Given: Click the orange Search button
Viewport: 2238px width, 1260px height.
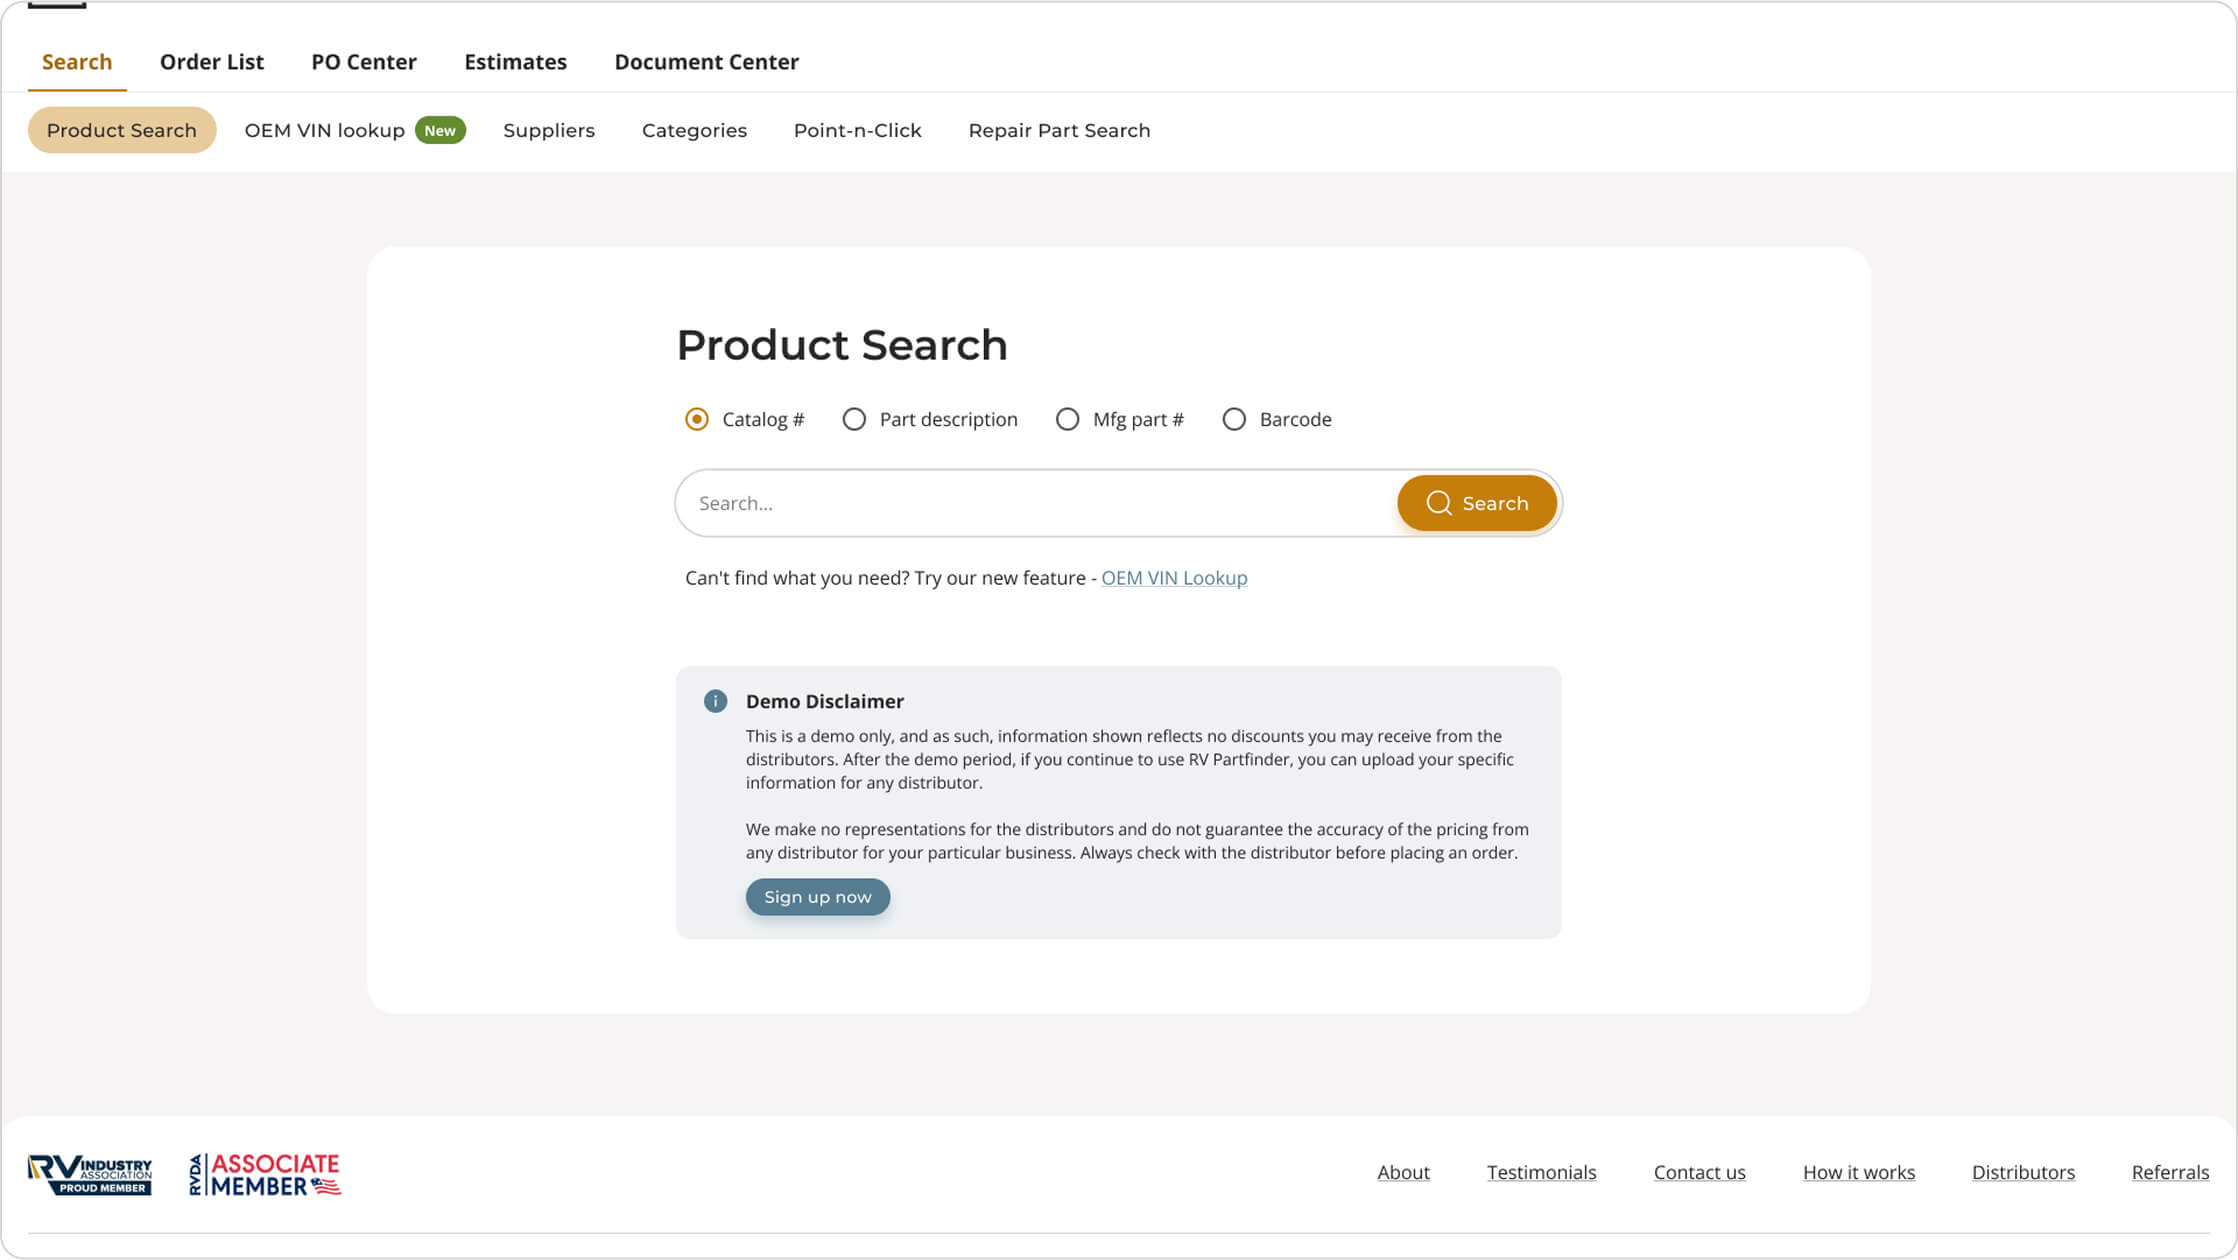Looking at the screenshot, I should [1477, 503].
